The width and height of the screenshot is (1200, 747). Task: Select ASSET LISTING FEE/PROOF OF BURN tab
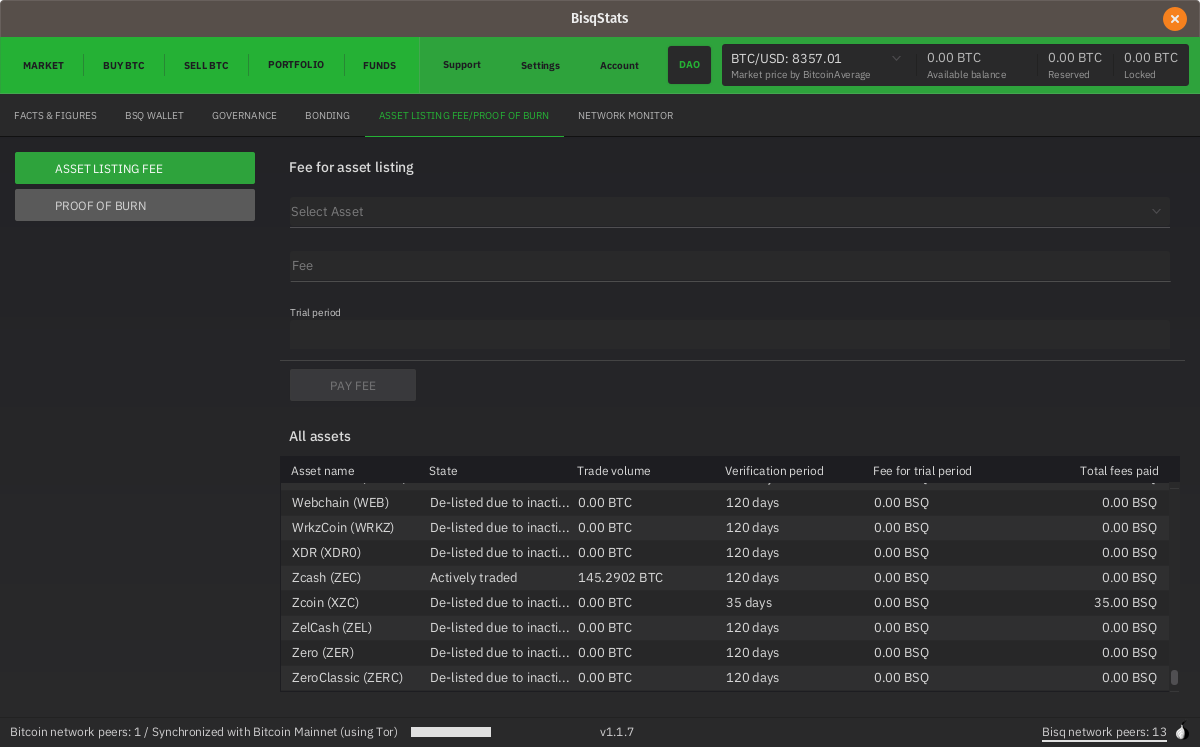(x=464, y=116)
